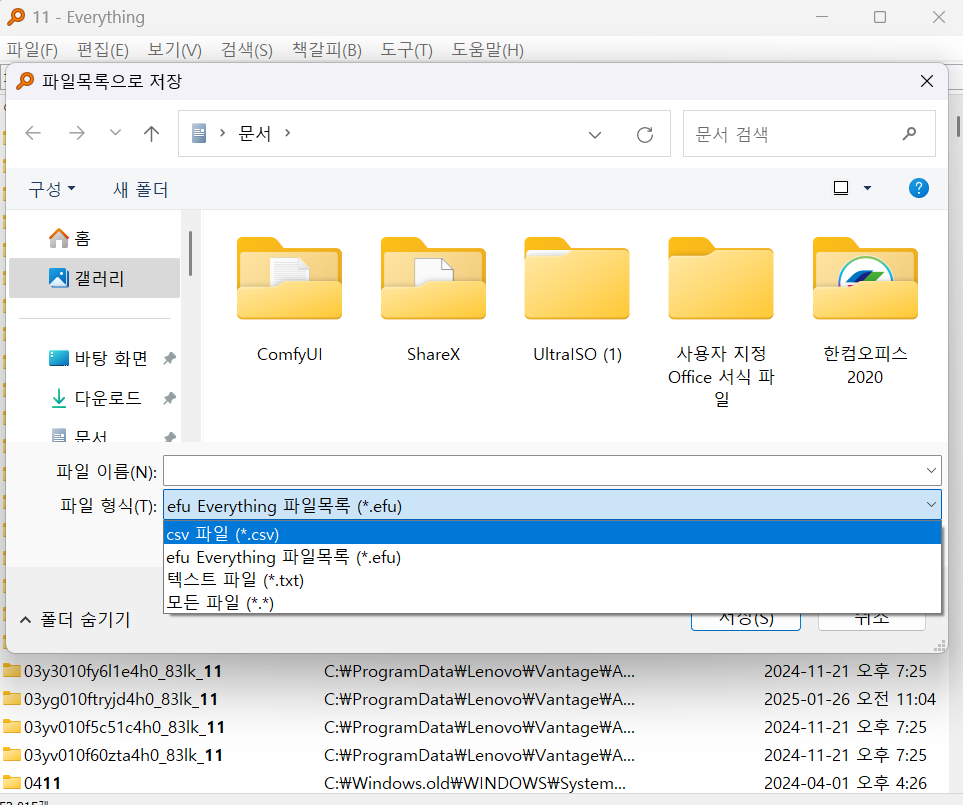Select the ComfyUI folder
The width and height of the screenshot is (963, 805).
pyautogui.click(x=289, y=300)
